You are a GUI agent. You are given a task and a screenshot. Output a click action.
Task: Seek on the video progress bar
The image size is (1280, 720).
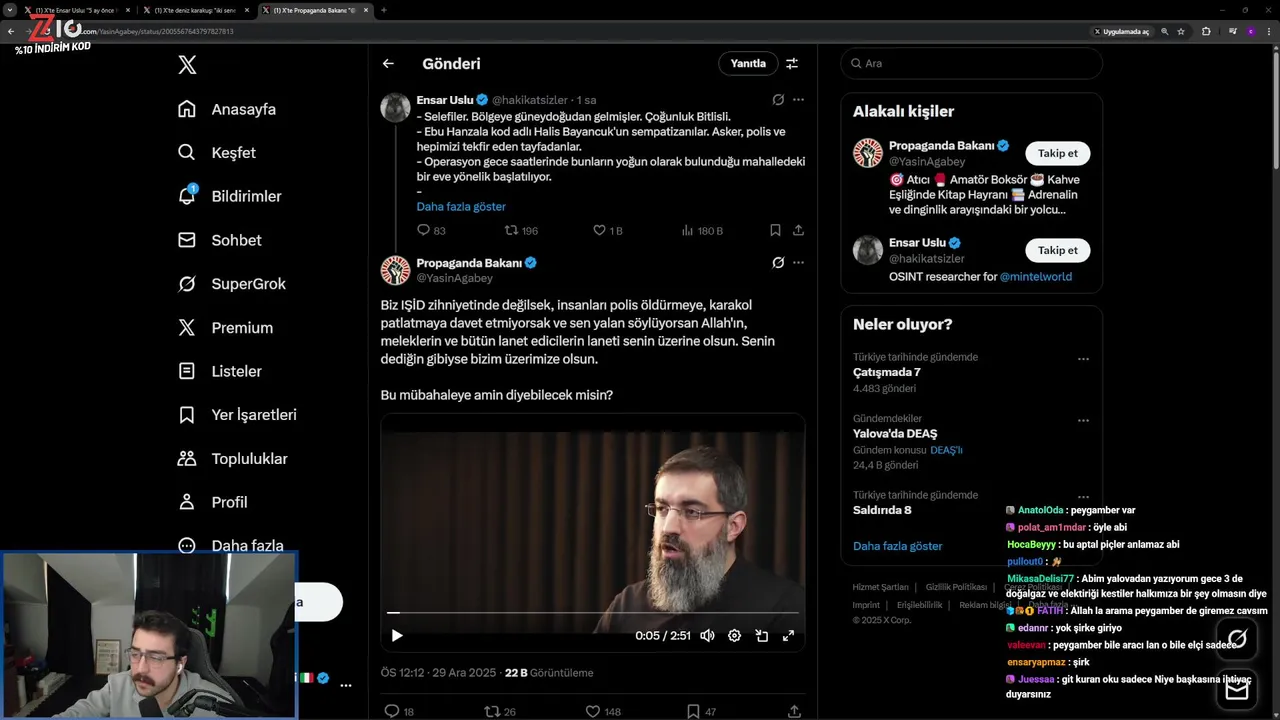pyautogui.click(x=593, y=612)
